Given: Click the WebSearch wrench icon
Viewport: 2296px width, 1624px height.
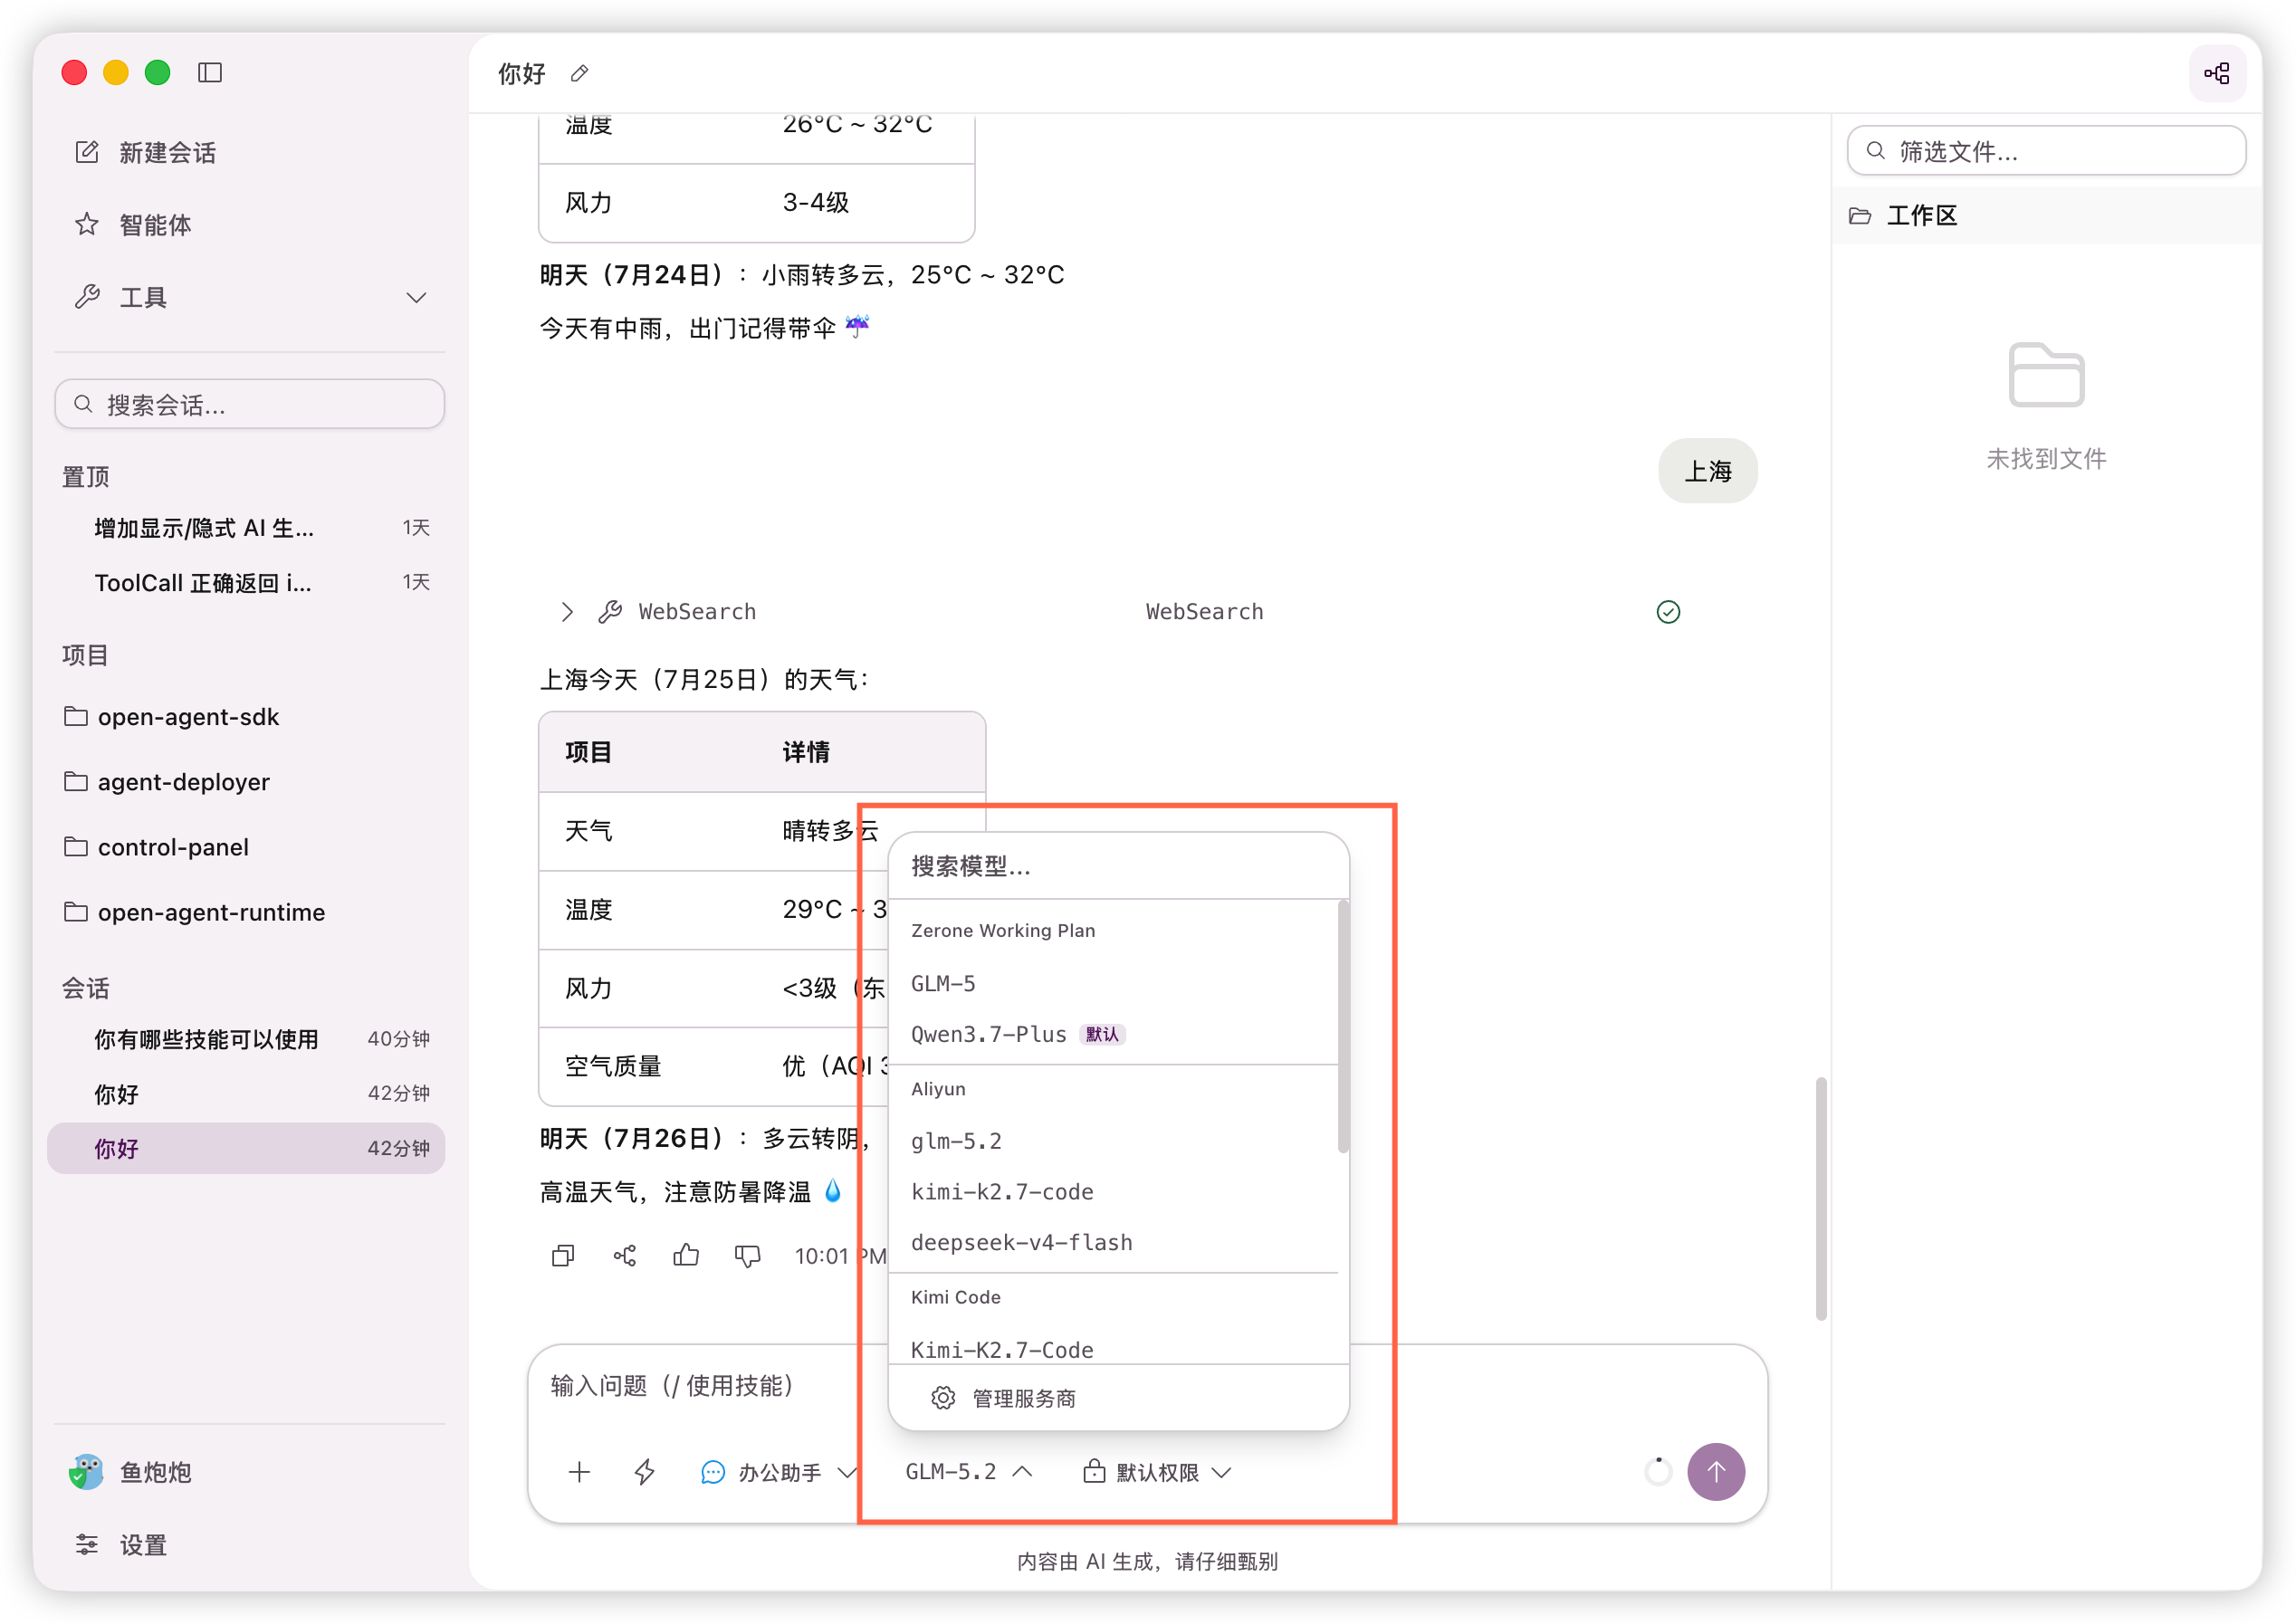Looking at the screenshot, I should 610,612.
